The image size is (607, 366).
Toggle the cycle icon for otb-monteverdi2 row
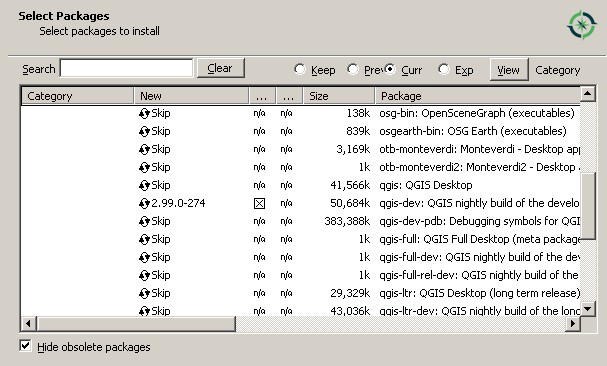click(144, 168)
